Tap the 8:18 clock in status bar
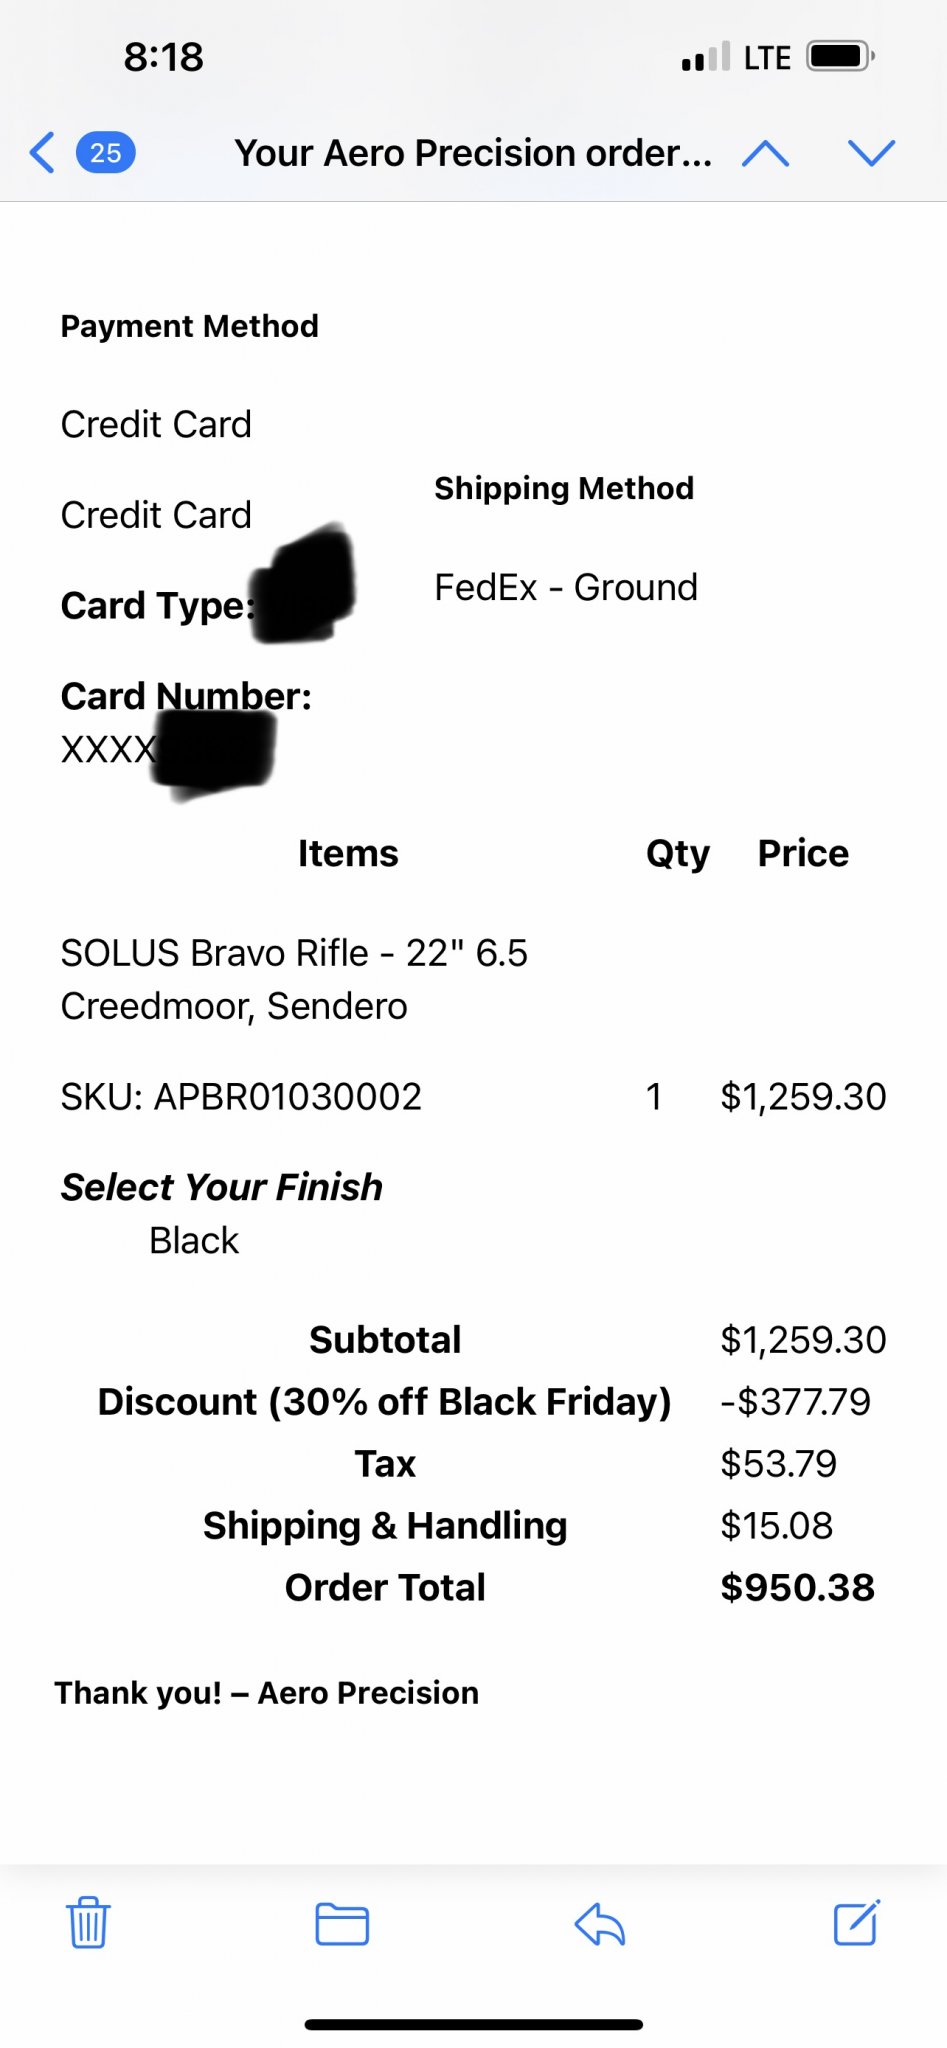Image resolution: width=947 pixels, height=2048 pixels. 164,57
